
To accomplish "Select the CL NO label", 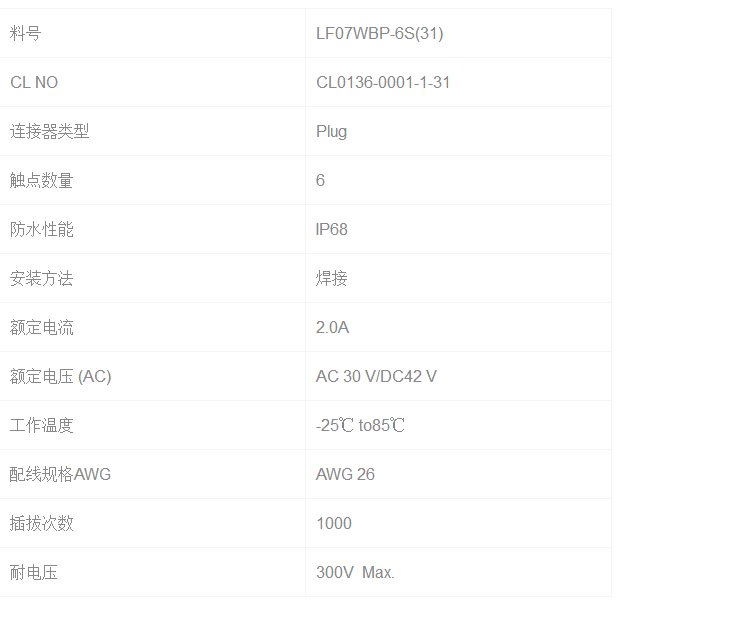I will click(34, 82).
